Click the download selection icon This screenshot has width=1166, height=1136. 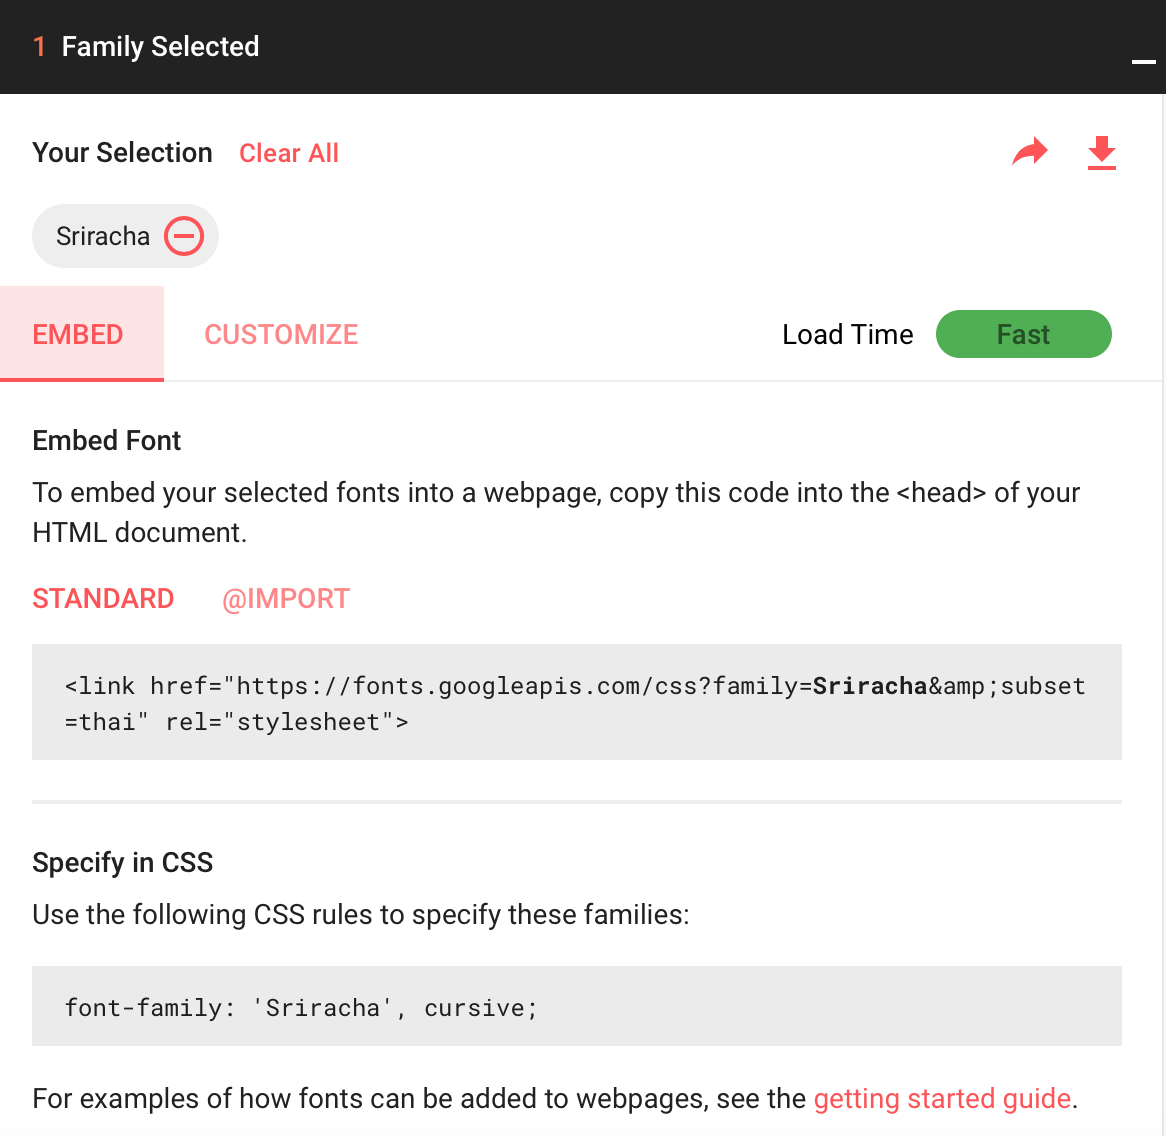click(1101, 152)
